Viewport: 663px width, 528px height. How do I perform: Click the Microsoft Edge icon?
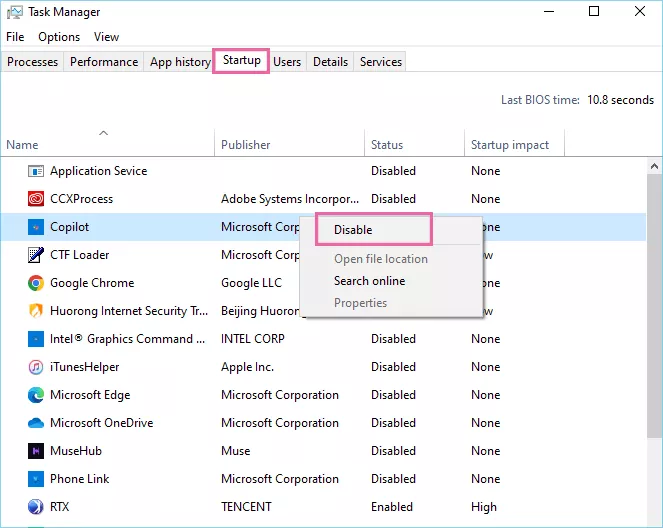click(x=36, y=395)
